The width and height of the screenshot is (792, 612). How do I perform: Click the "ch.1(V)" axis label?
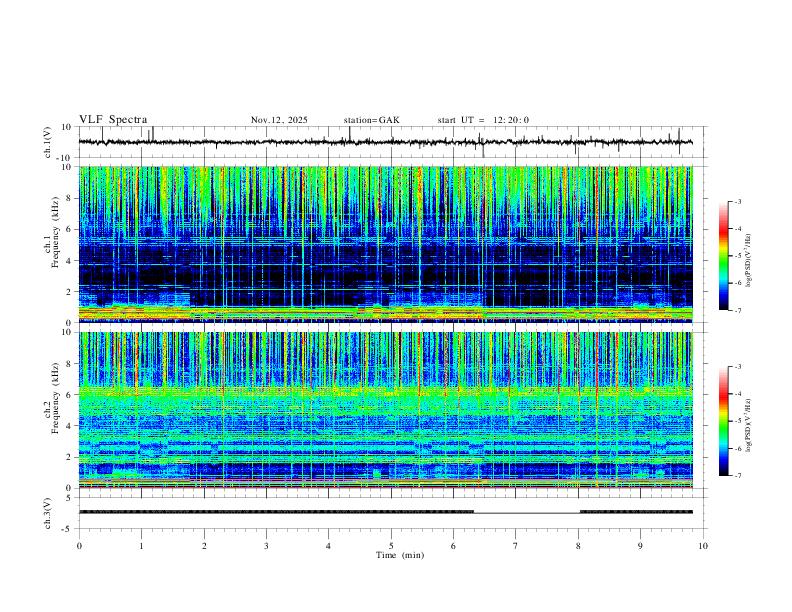point(48,142)
